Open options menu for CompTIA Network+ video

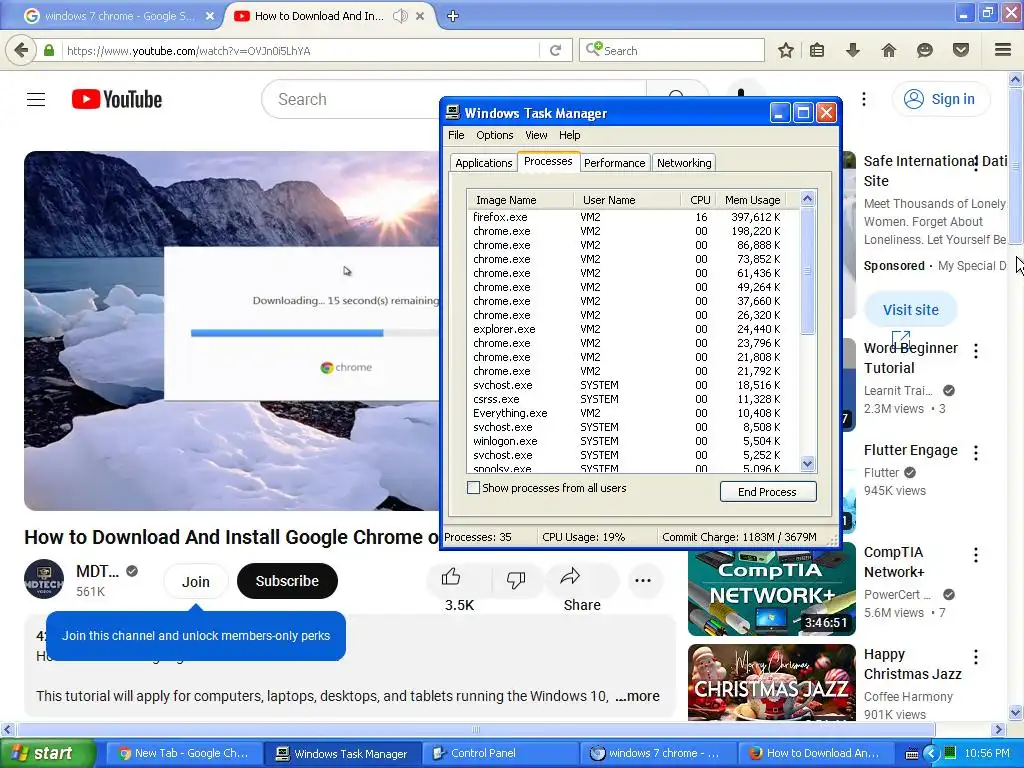click(976, 555)
